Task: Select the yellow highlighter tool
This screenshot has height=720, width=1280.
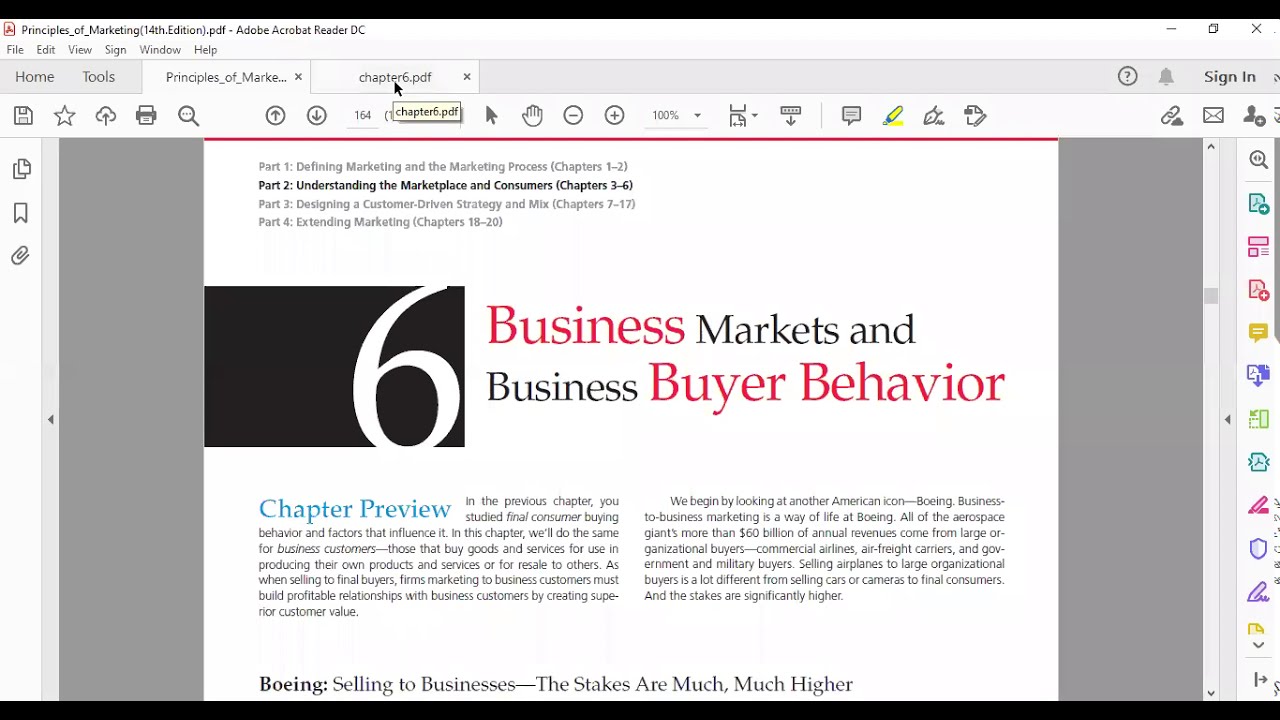Action: [894, 116]
